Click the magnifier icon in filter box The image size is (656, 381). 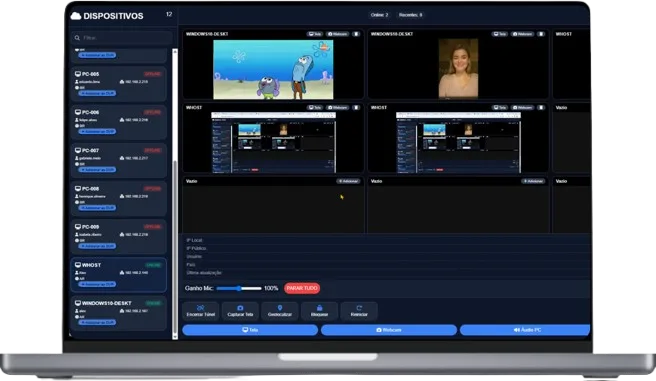click(x=77, y=38)
